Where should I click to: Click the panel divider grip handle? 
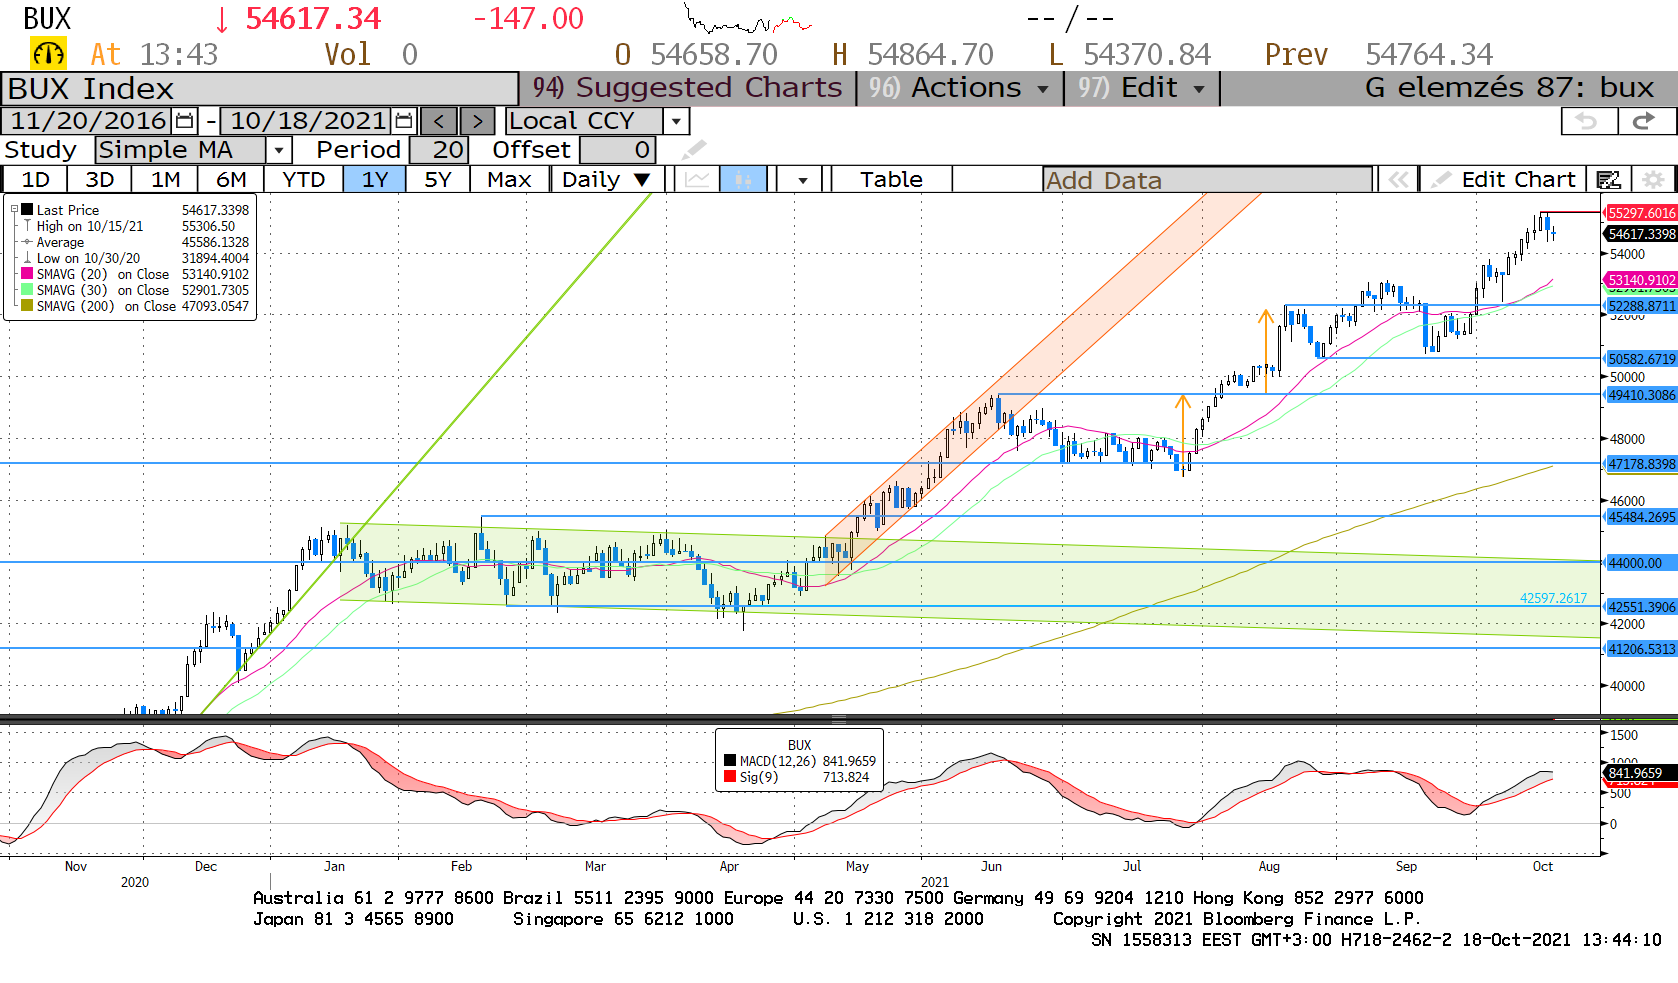coord(839,718)
